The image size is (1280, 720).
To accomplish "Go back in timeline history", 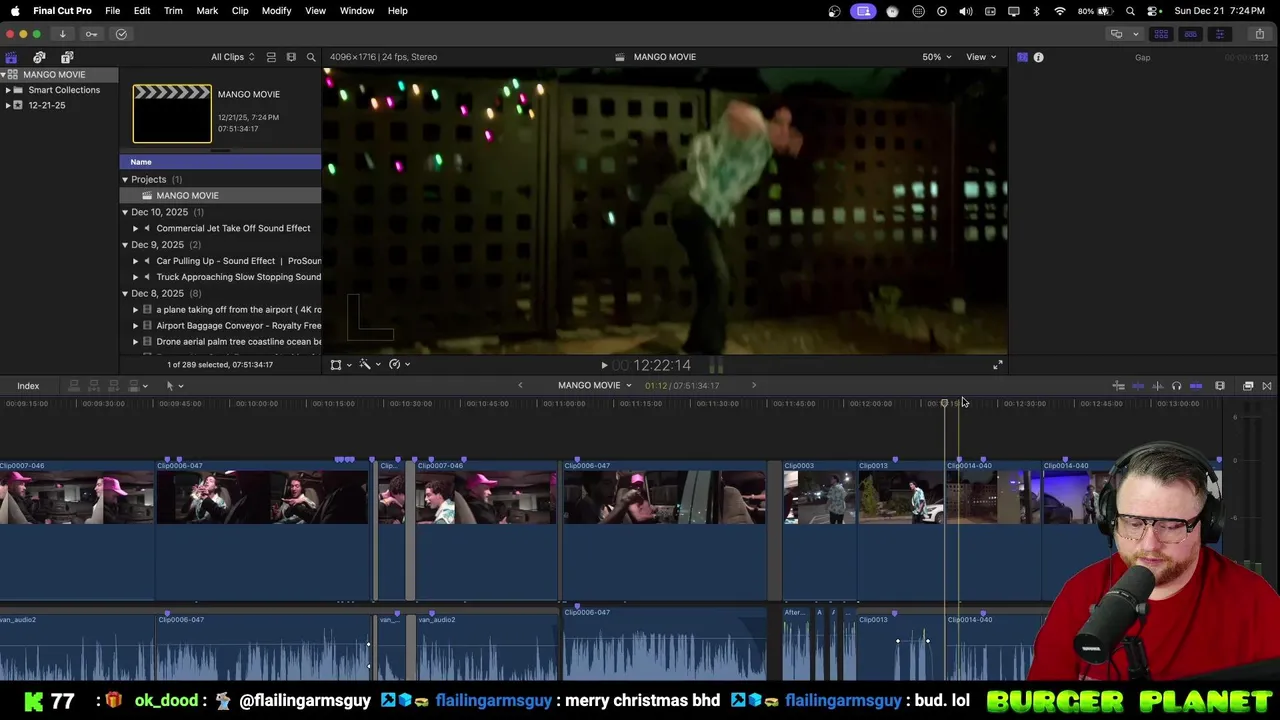I will click(520, 385).
